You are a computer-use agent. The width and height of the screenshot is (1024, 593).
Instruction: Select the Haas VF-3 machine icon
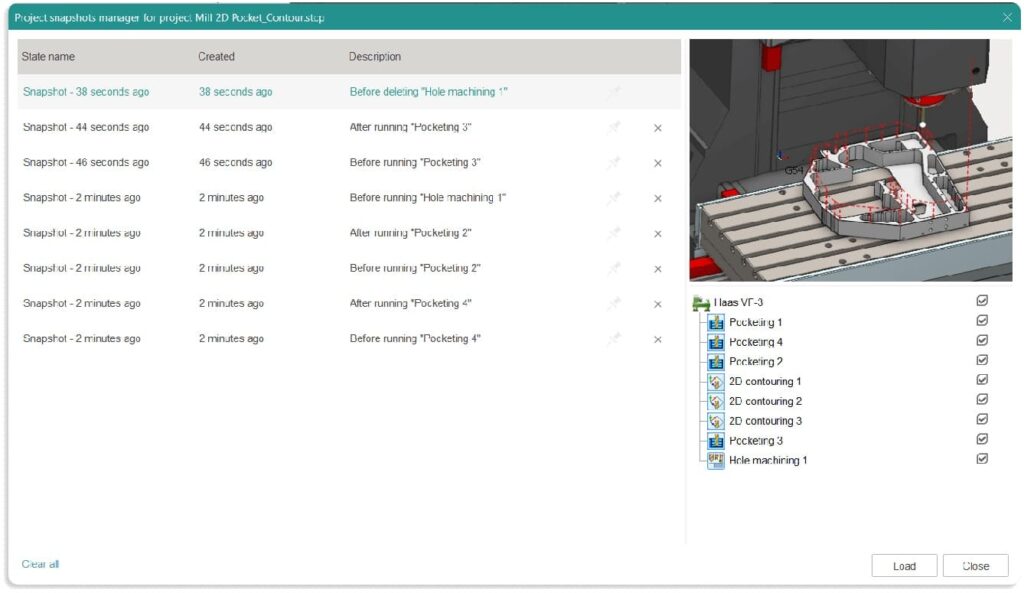point(699,302)
